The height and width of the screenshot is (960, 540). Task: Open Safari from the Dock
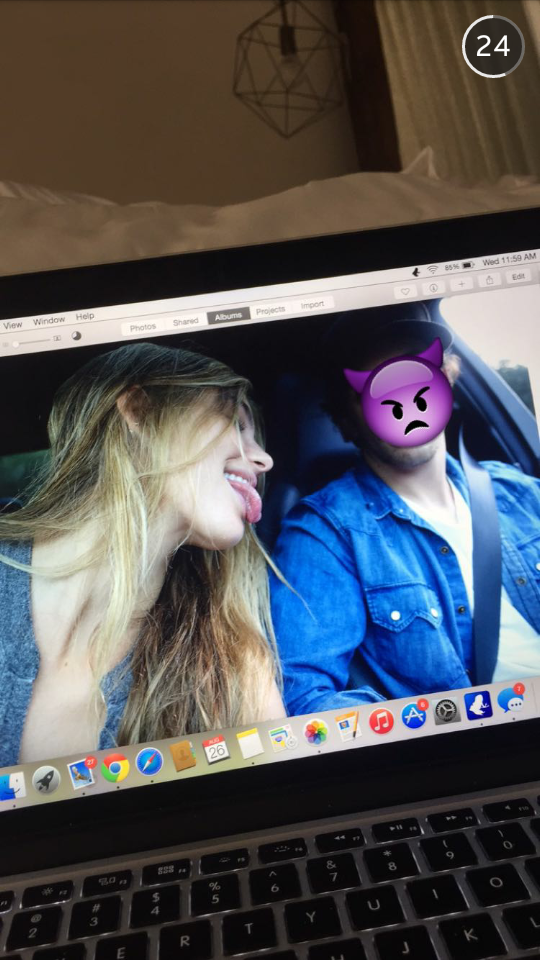tap(149, 762)
